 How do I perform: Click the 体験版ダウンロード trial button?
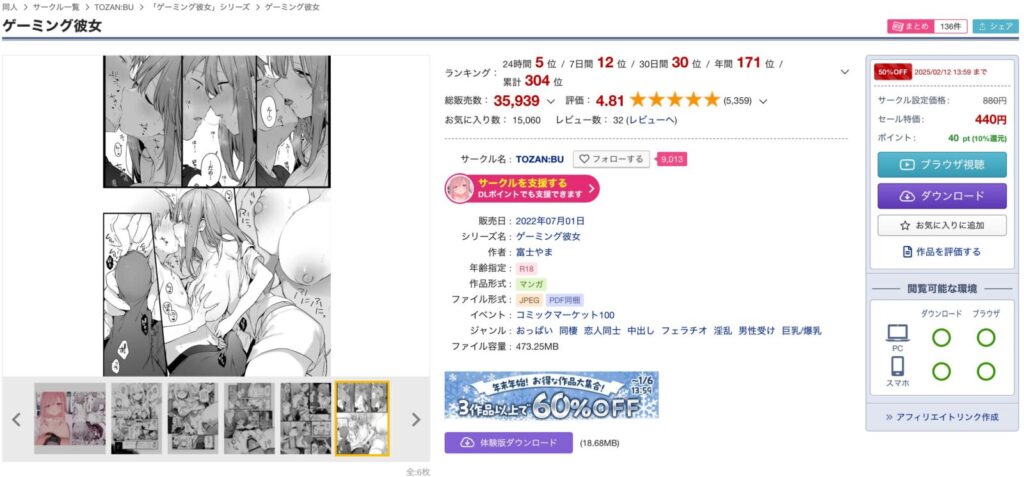[509, 443]
